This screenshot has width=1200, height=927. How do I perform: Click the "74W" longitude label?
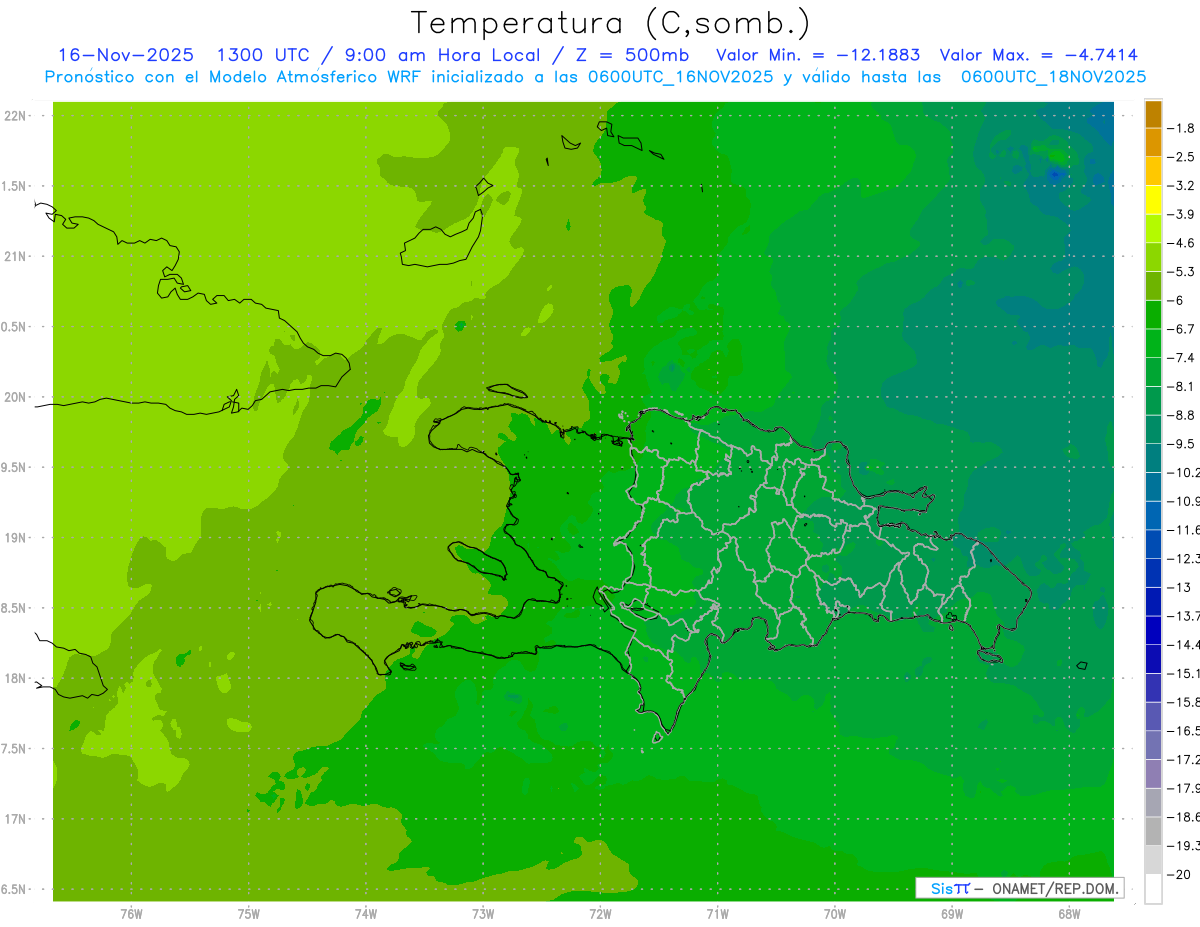[365, 914]
